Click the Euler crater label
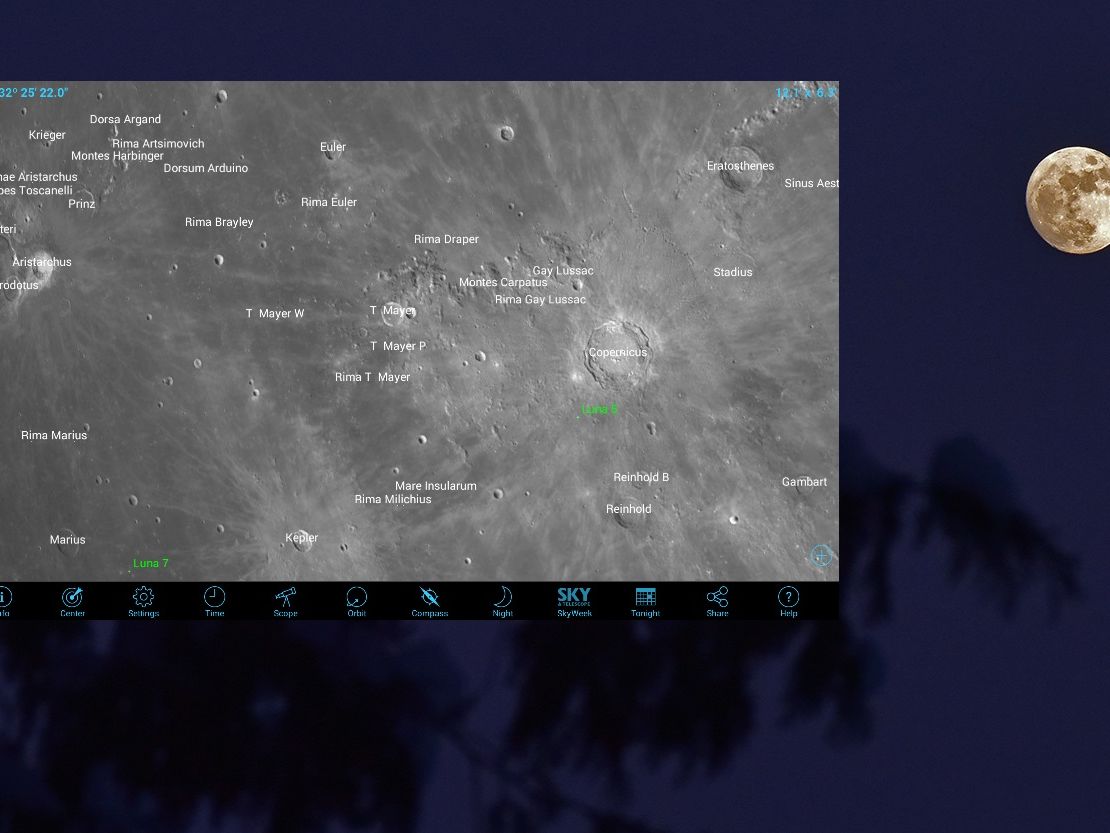1110x833 pixels. (x=333, y=147)
